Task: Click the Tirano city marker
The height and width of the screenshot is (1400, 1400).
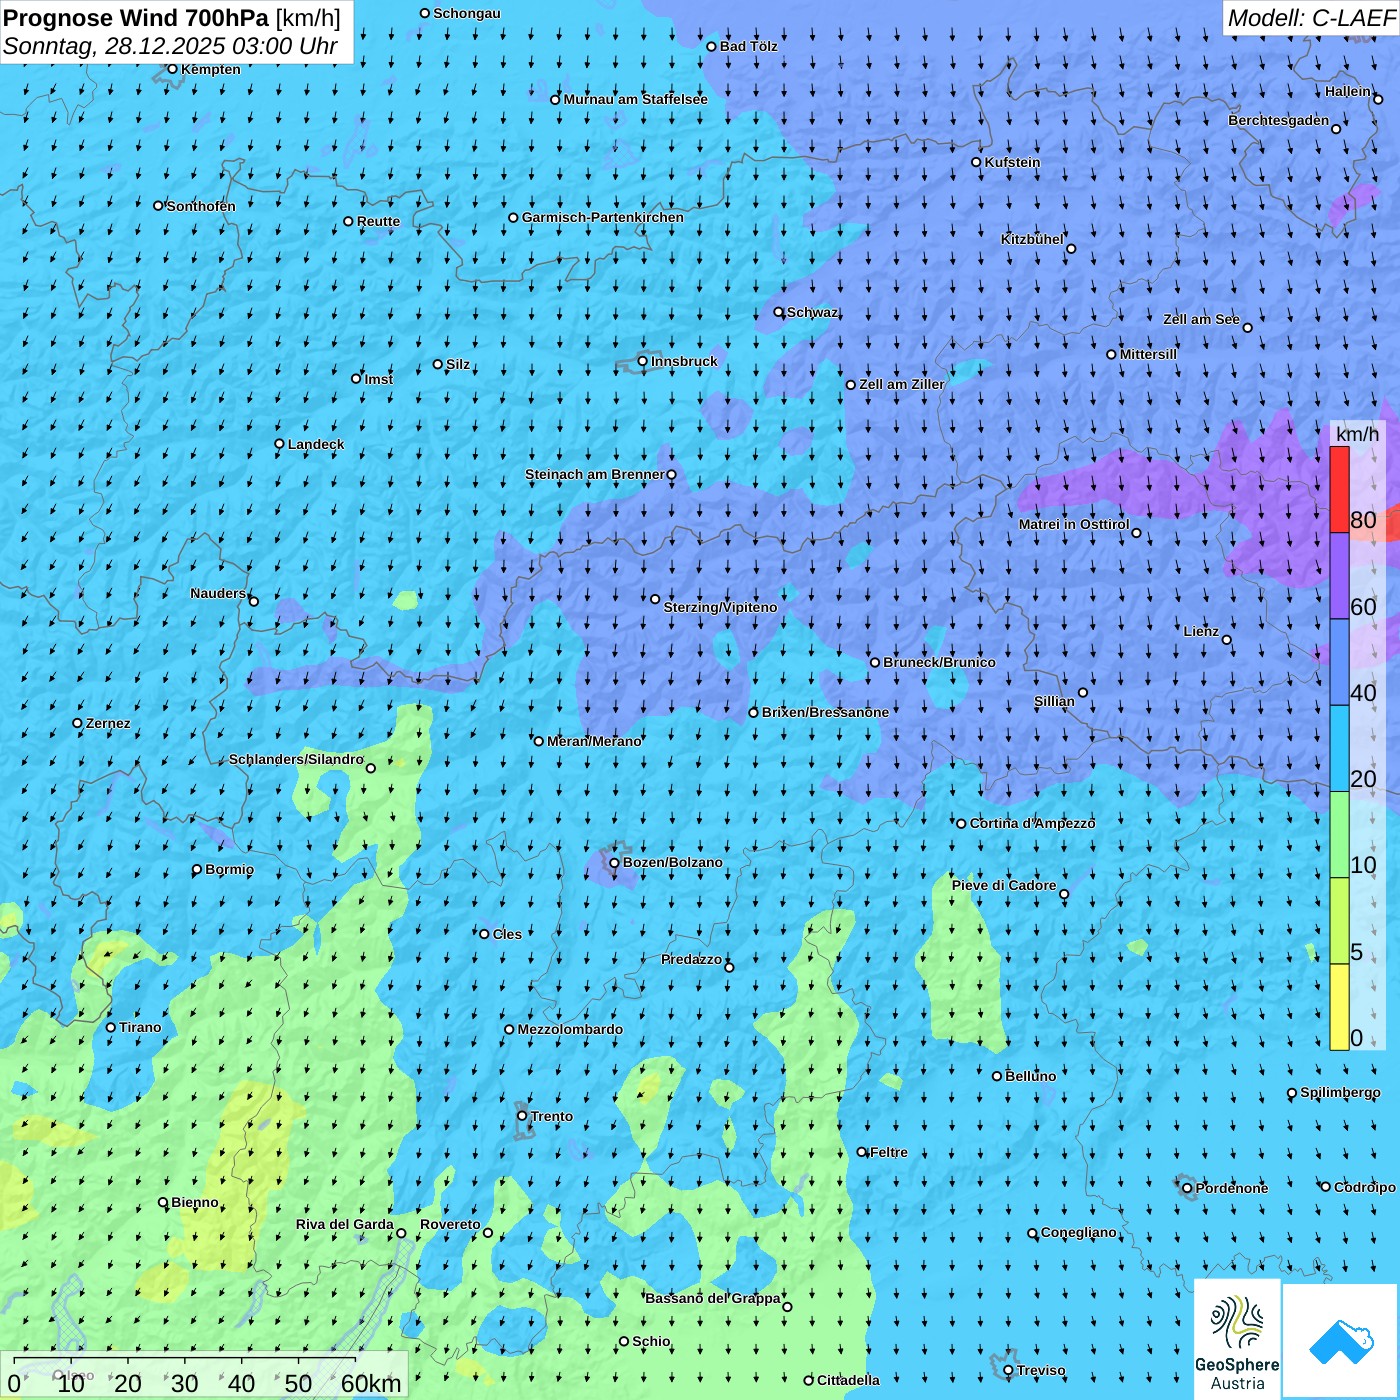Action: [x=111, y=1027]
